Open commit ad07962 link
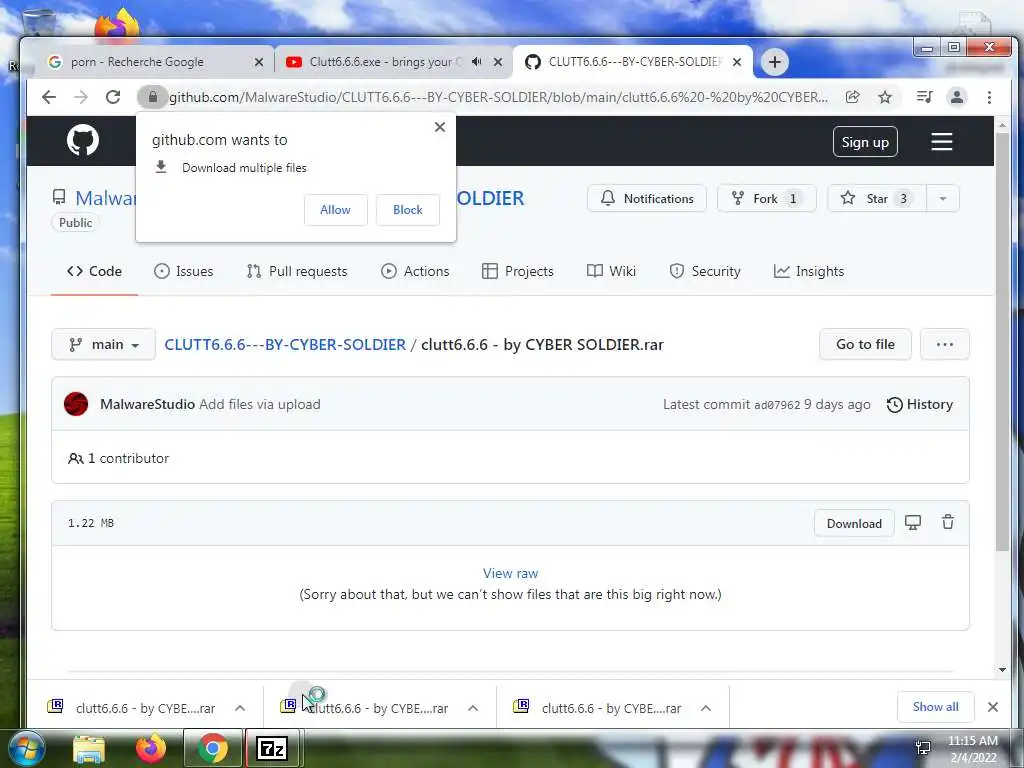 pyautogui.click(x=776, y=405)
